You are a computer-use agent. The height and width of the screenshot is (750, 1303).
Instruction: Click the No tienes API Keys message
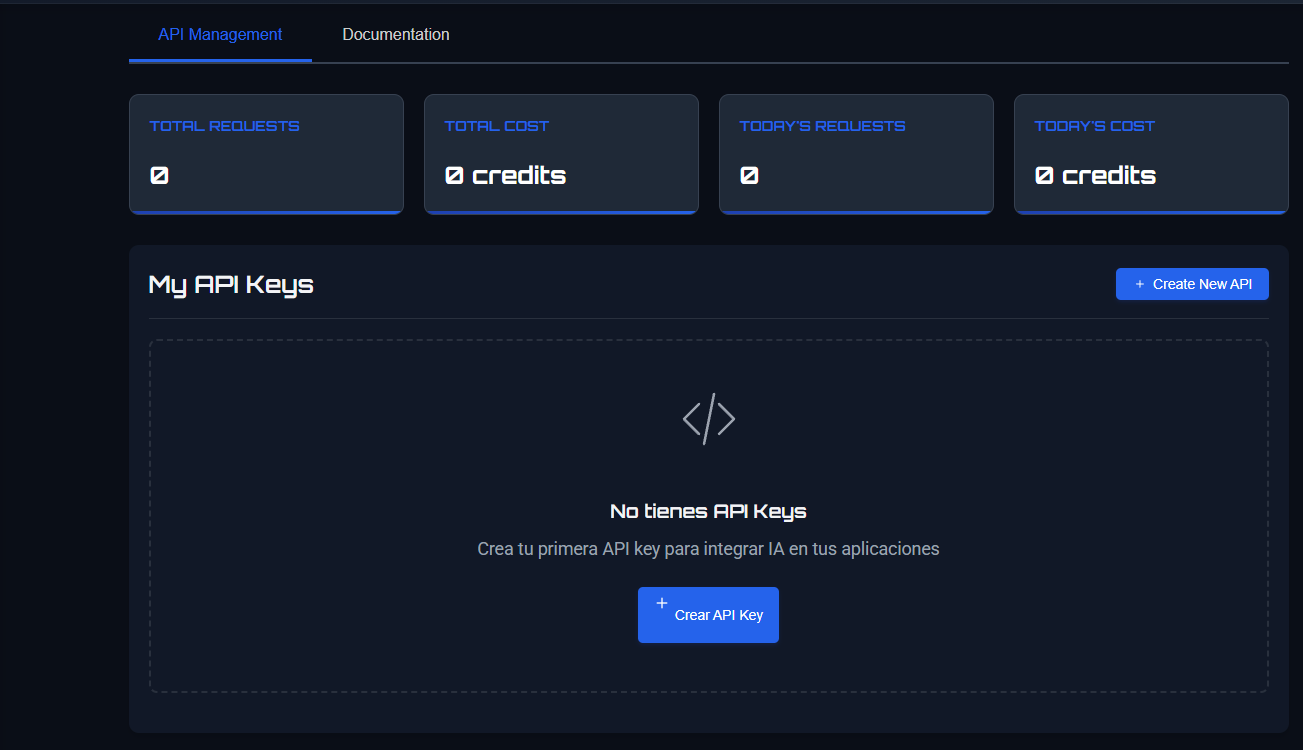(x=709, y=510)
